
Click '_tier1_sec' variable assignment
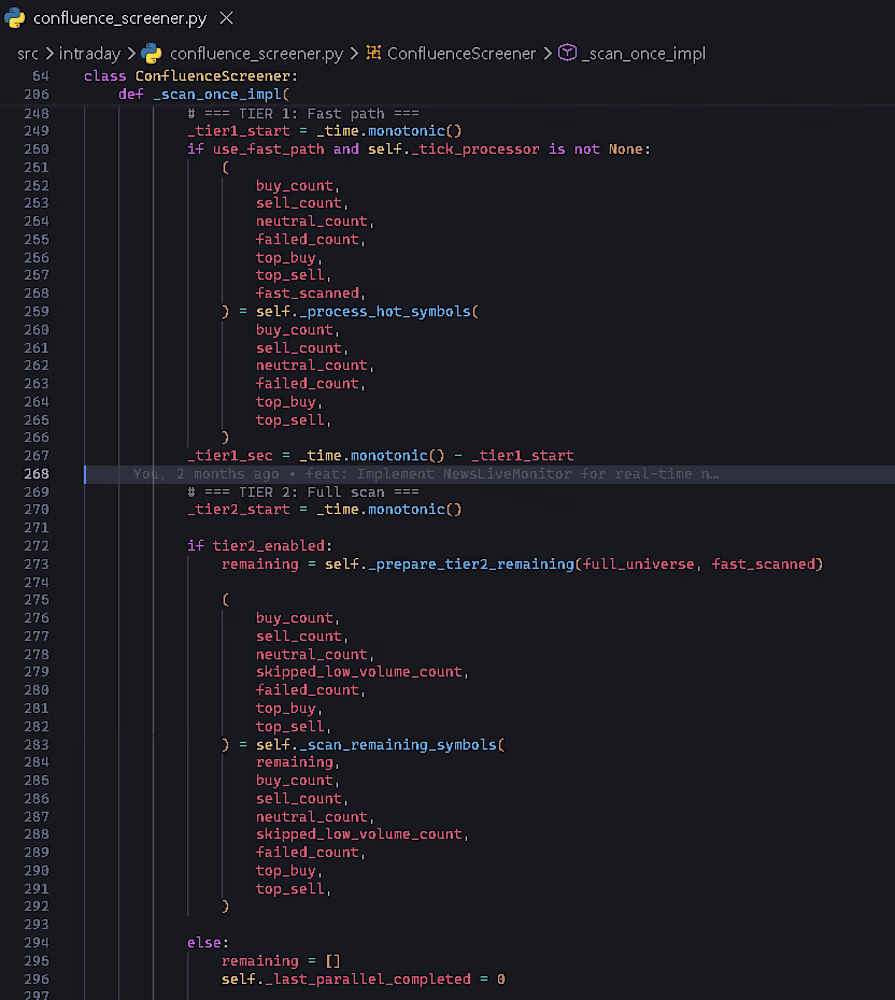[x=230, y=455]
